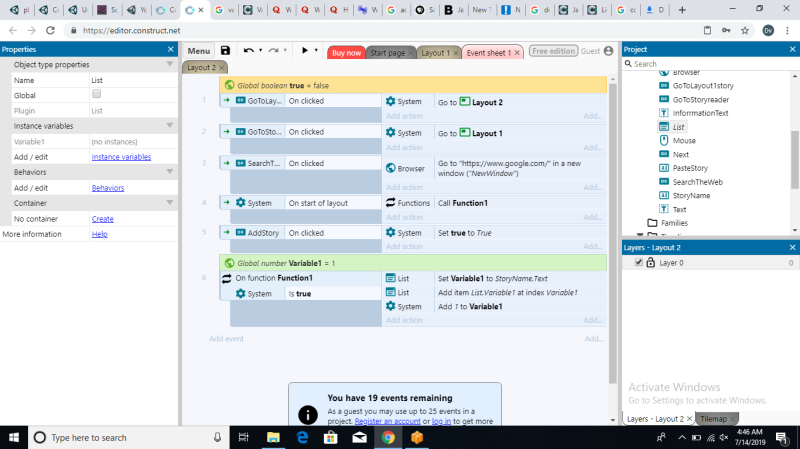Click Register an account link
Viewport: 800px width, 449px height.
tap(387, 421)
